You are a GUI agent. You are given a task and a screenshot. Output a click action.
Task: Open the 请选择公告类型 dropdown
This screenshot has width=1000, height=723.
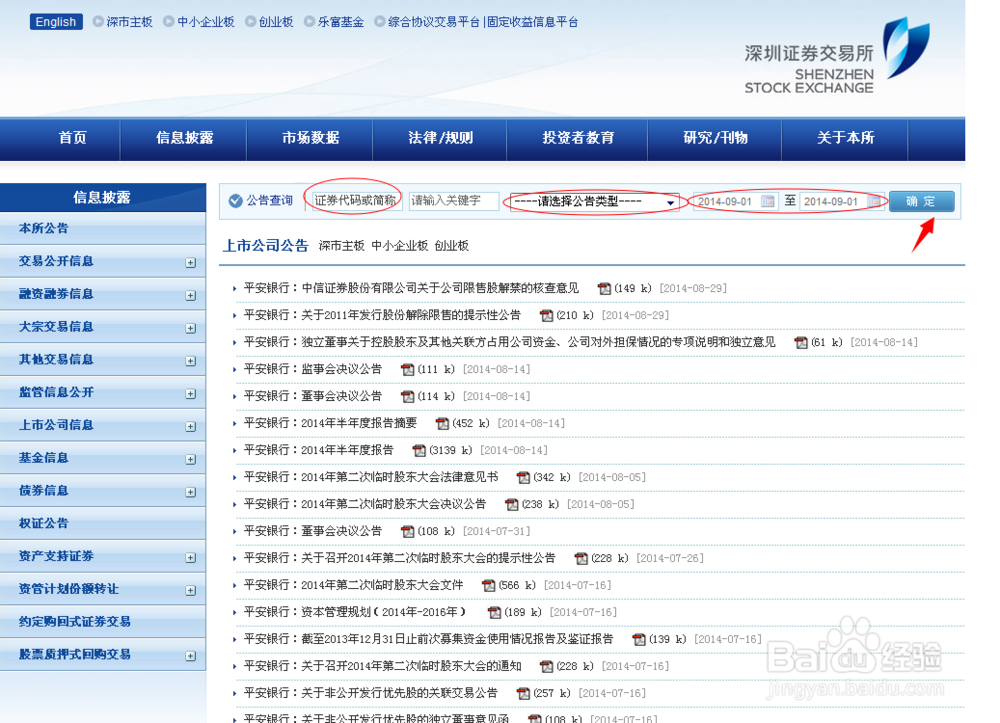594,202
